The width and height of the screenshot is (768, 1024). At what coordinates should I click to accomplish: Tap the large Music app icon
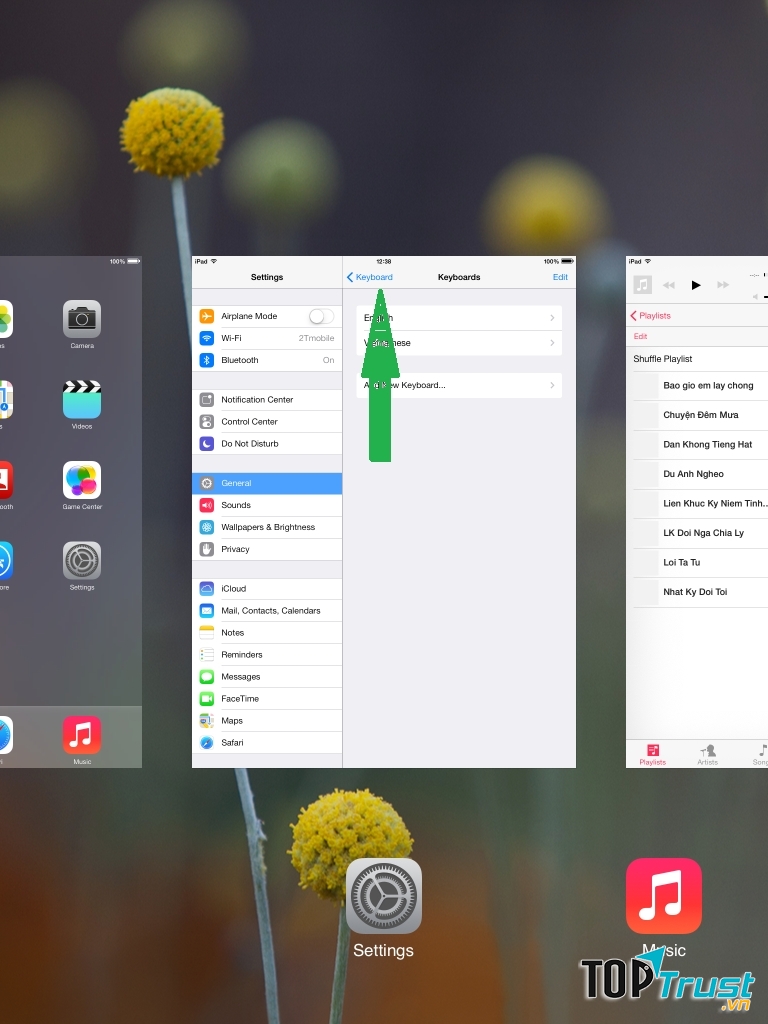coord(663,896)
